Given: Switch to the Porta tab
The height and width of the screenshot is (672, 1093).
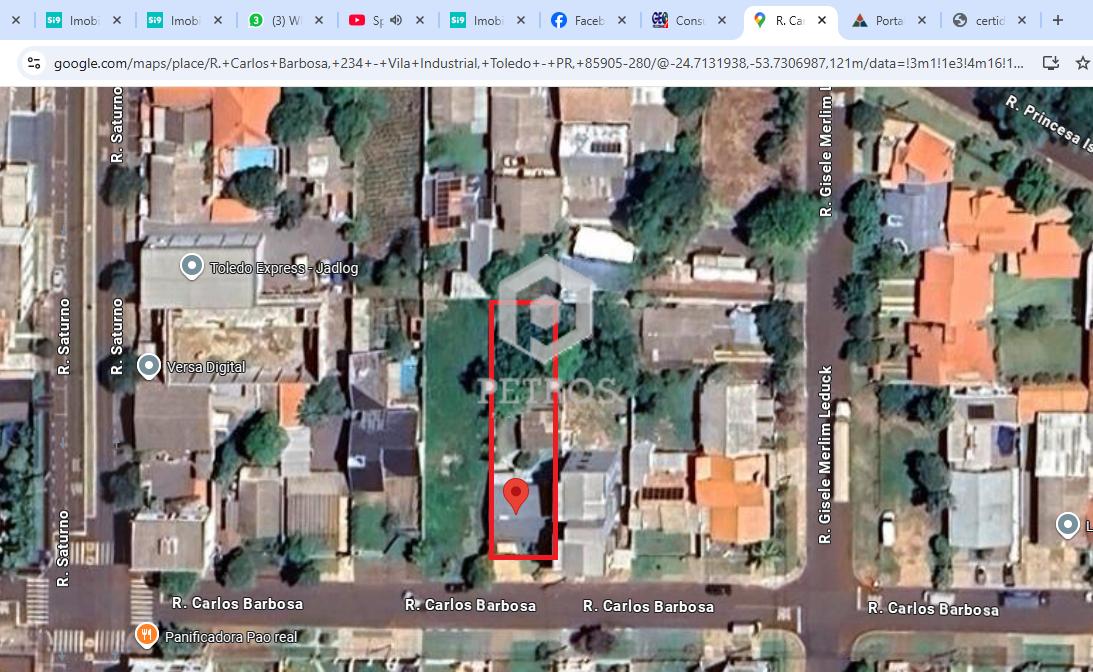Looking at the screenshot, I should pos(885,20).
